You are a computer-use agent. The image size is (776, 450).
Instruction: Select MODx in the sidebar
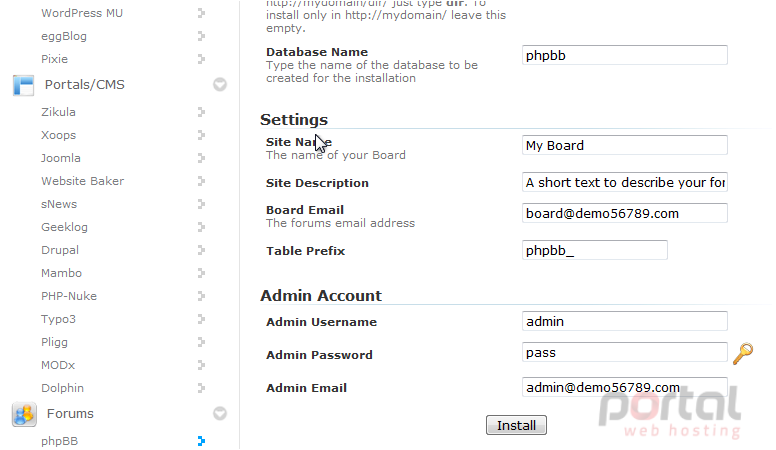pos(58,365)
